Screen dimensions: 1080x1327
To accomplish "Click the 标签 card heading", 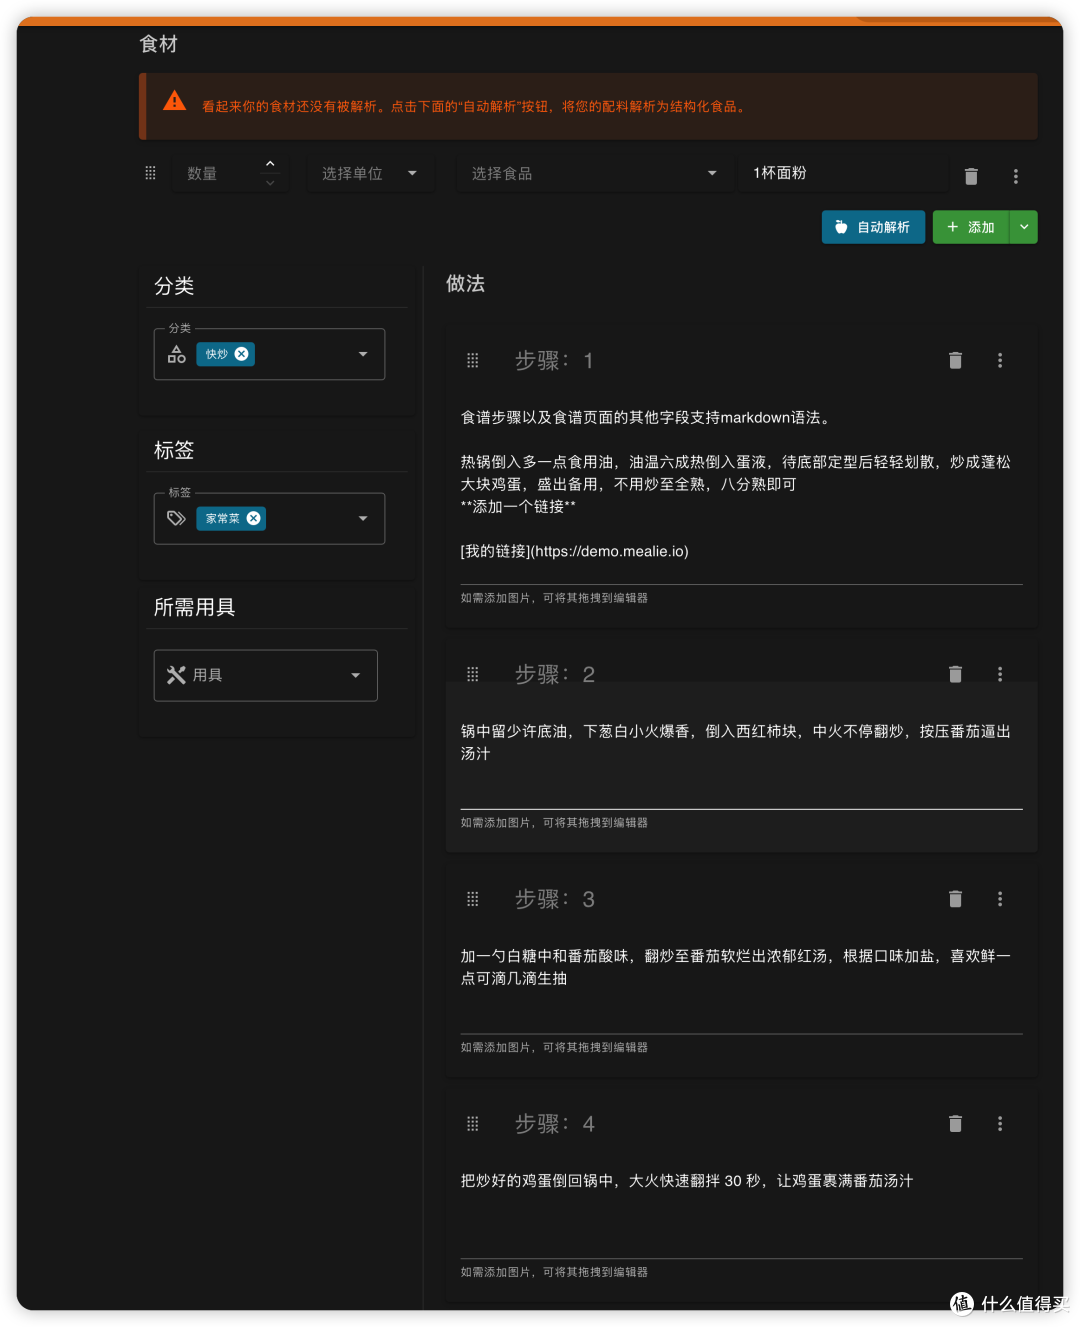I will [174, 450].
